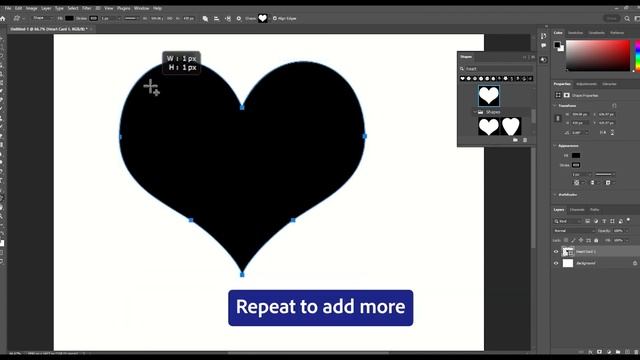Open the Shape tool mode dropdown
Viewport: 640px width, 360px height.
tap(42, 18)
